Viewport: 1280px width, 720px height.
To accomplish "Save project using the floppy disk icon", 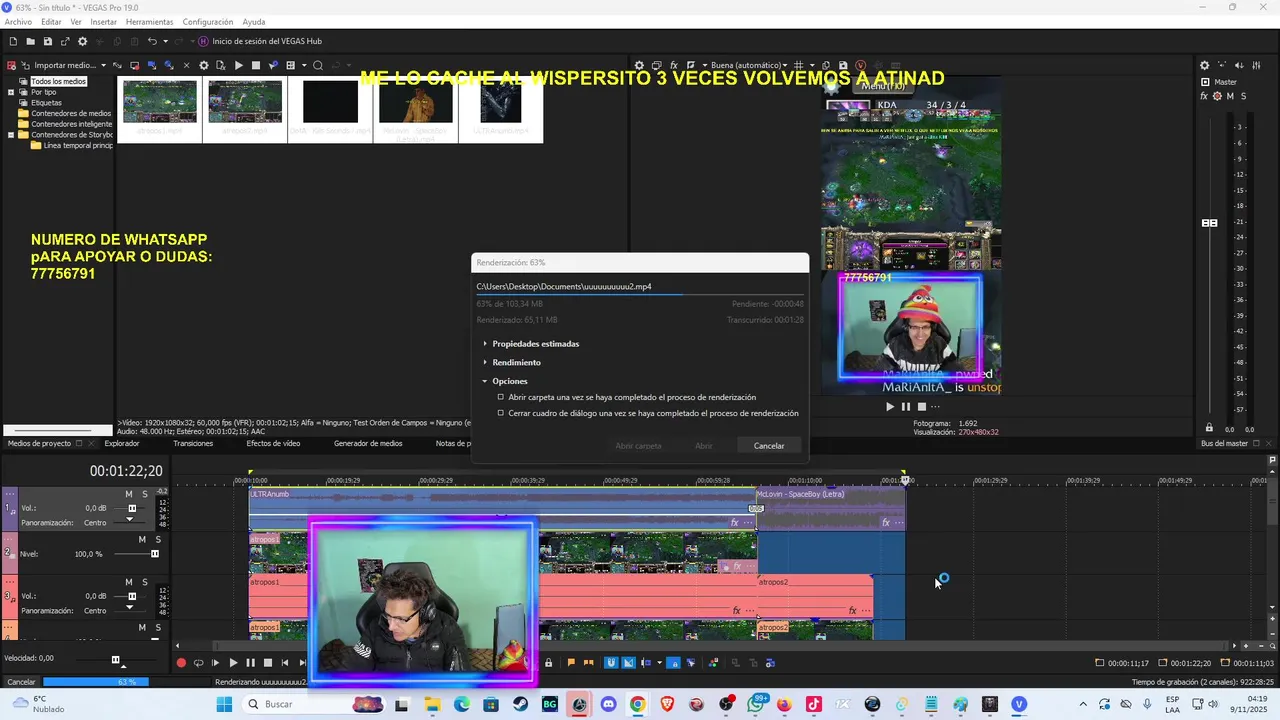I will (x=48, y=41).
